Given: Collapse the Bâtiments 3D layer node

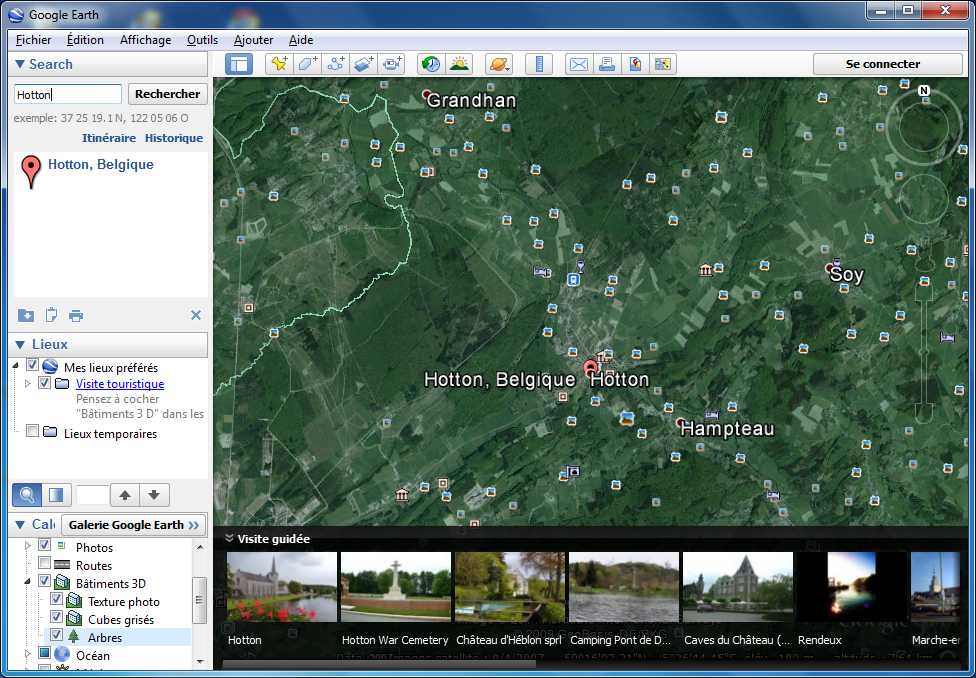Looking at the screenshot, I should coord(27,581).
